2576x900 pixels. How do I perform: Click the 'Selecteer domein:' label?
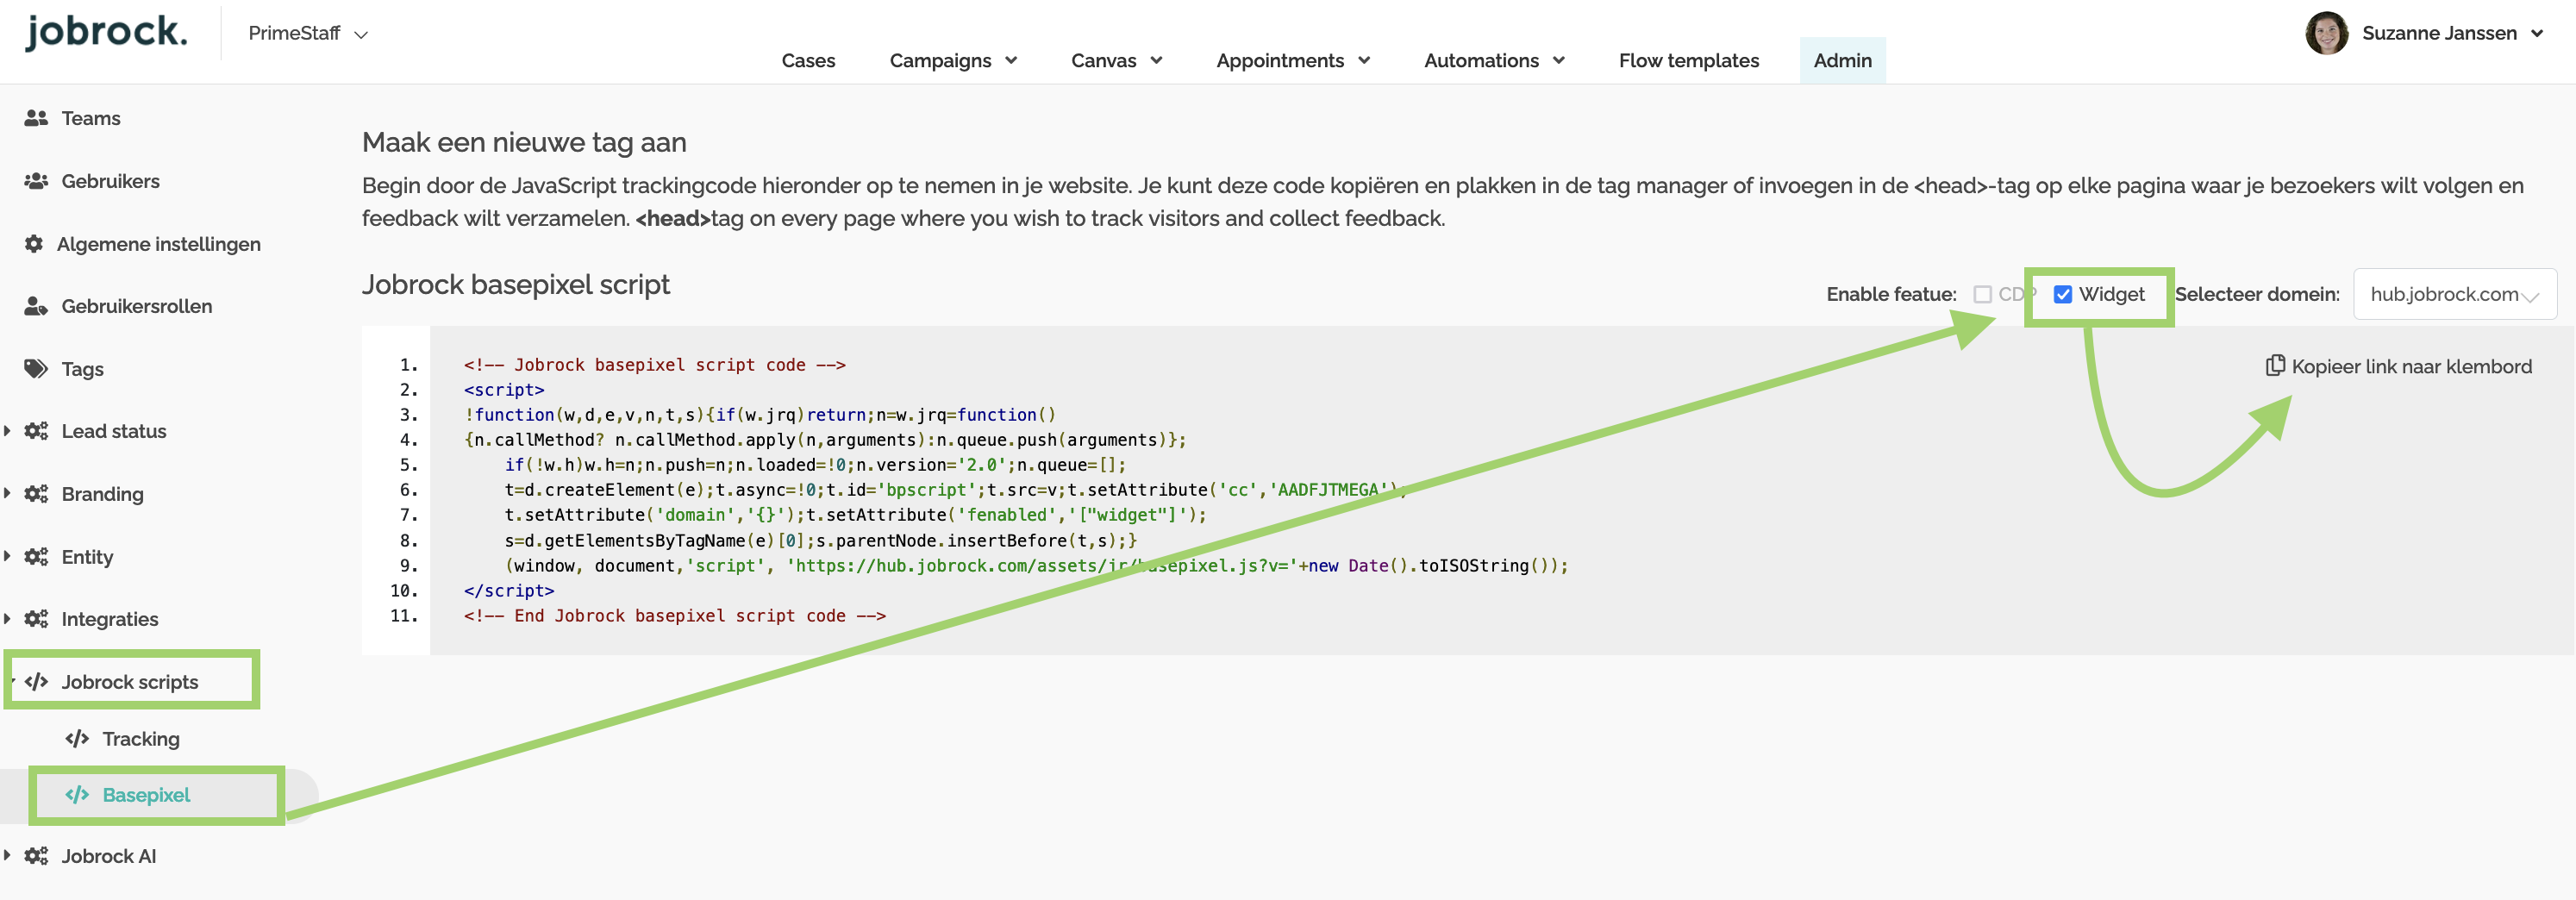[2257, 294]
